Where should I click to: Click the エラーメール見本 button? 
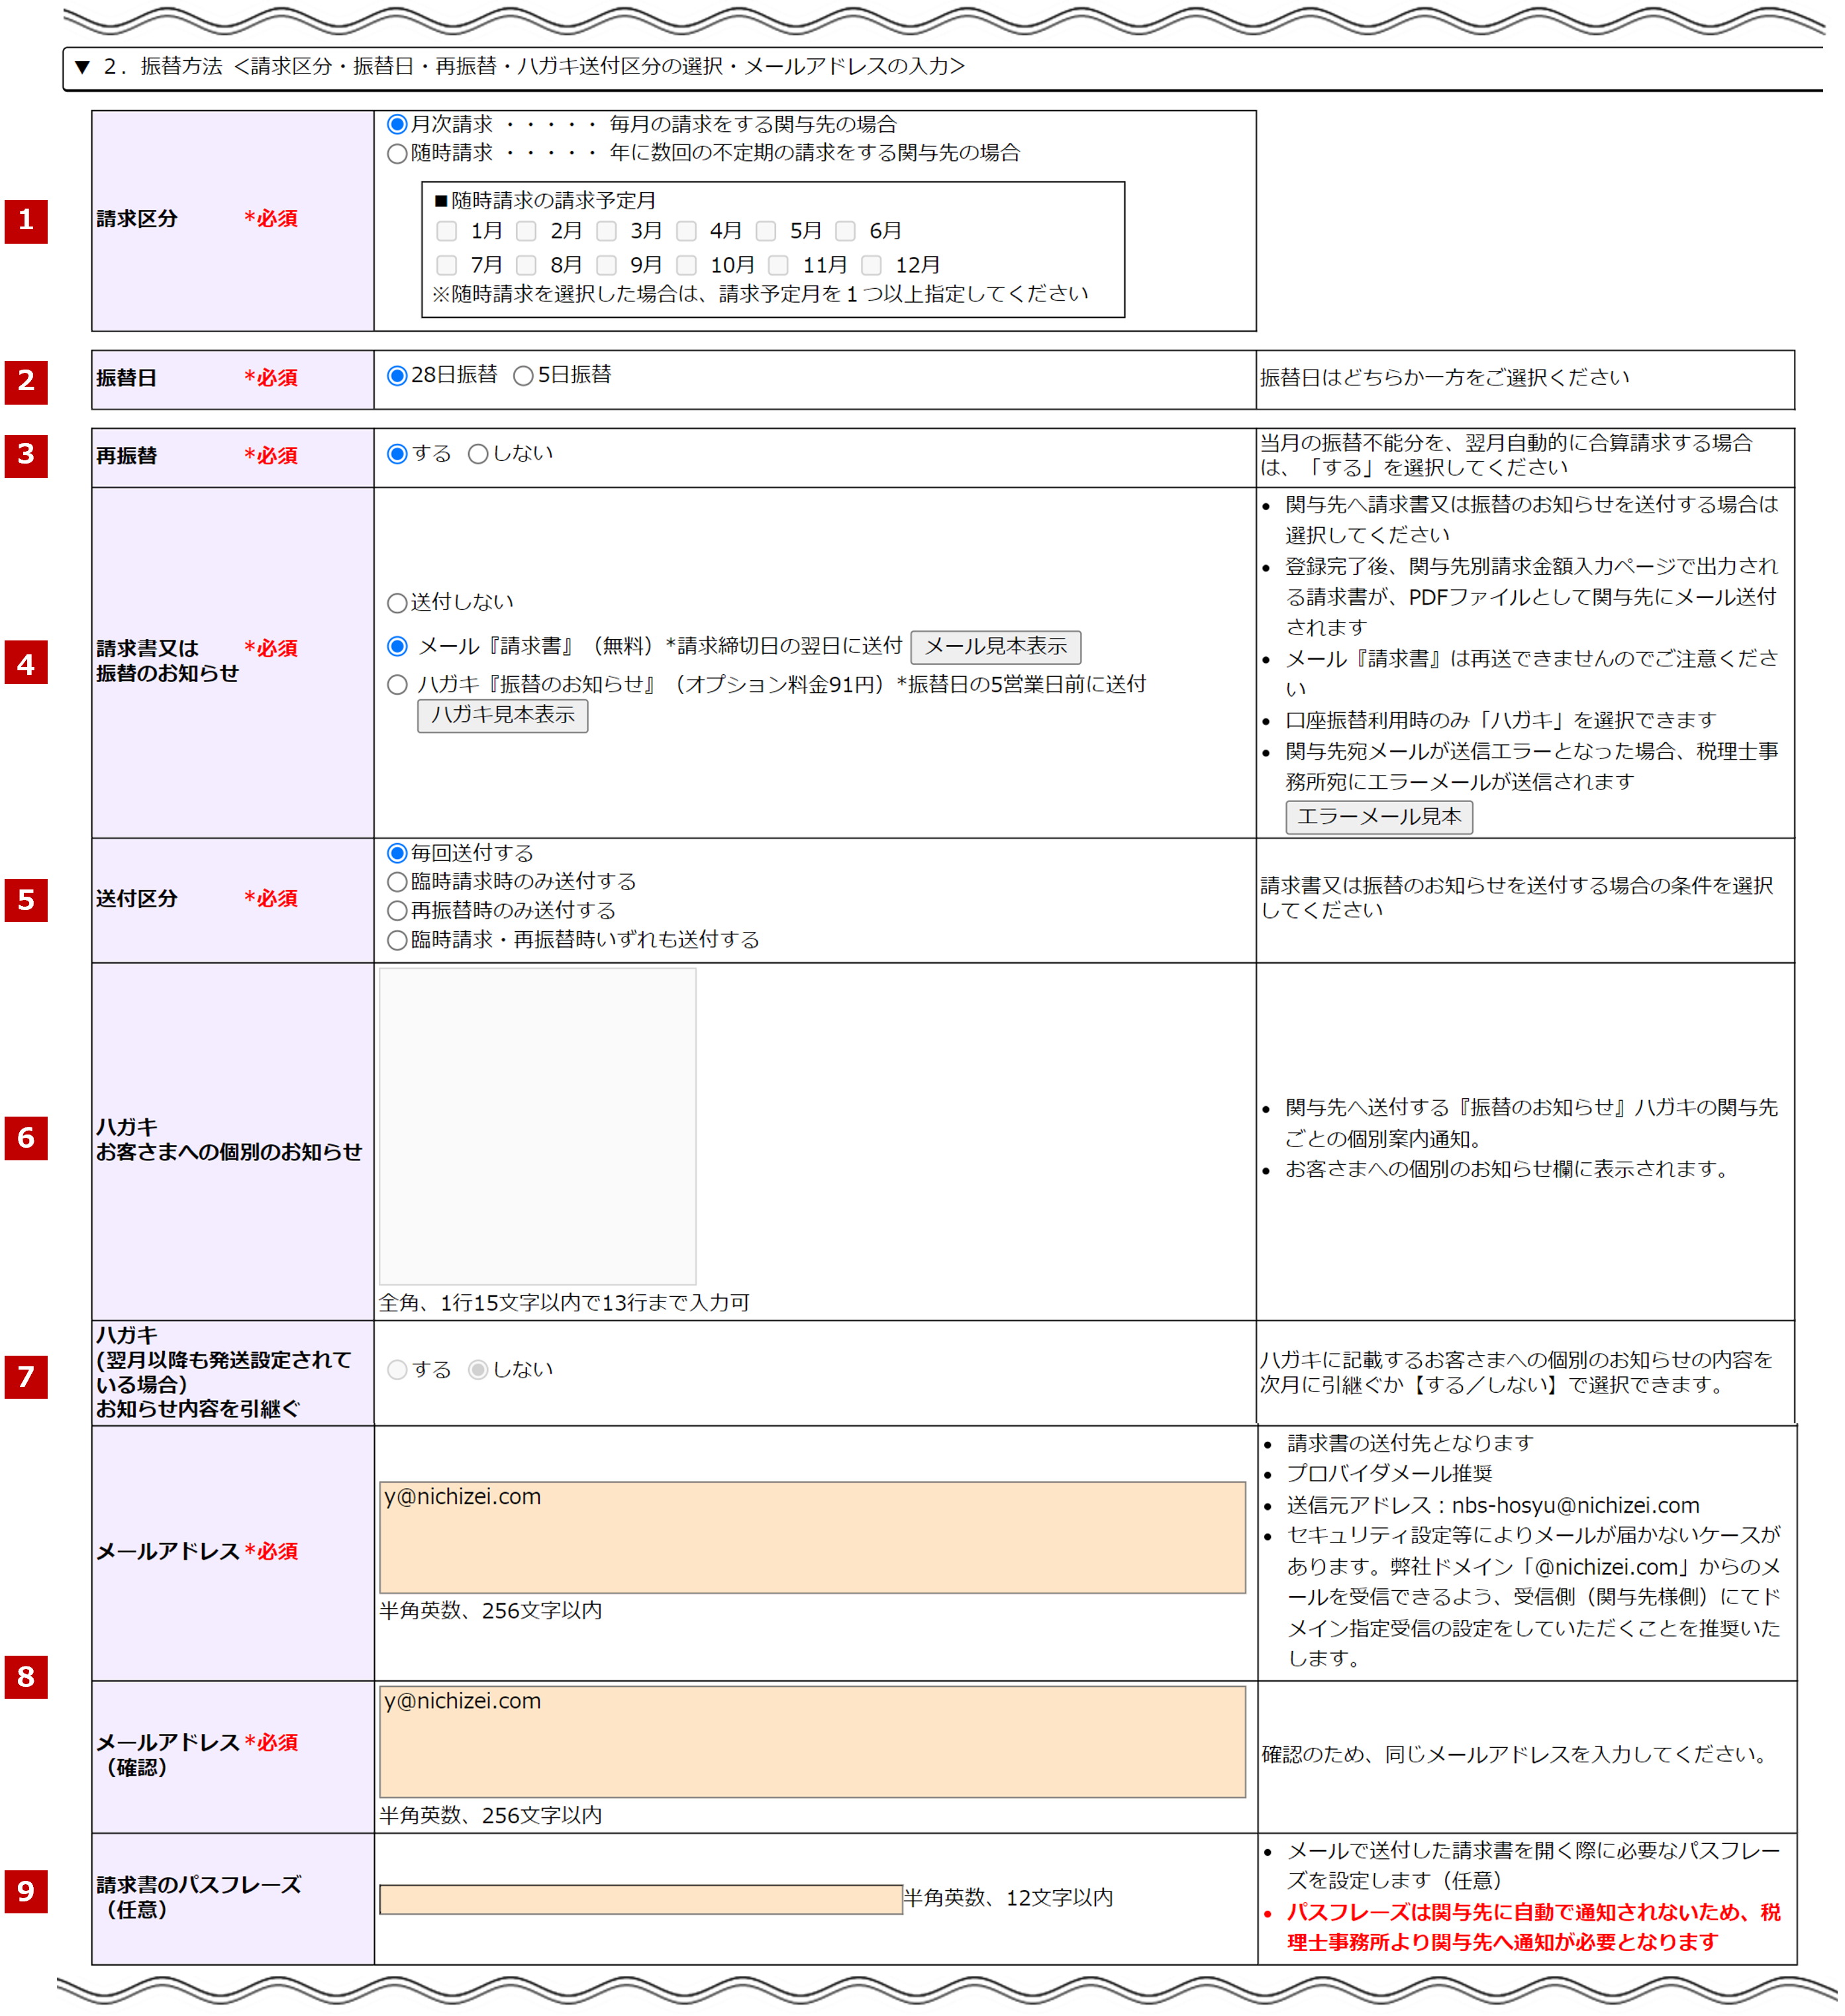(1378, 817)
